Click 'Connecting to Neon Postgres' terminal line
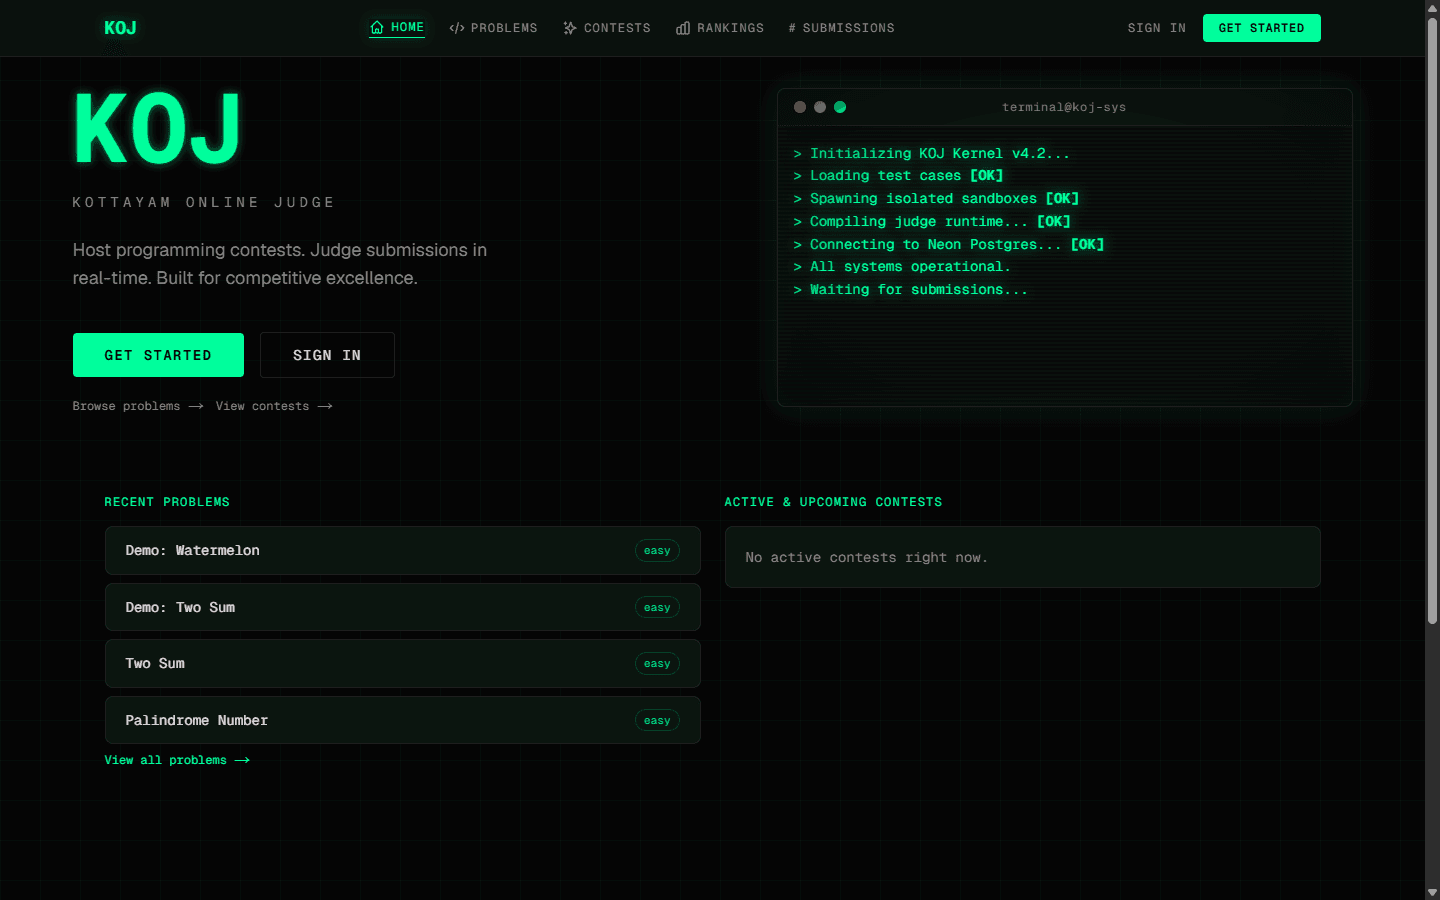Viewport: 1440px width, 900px height. (949, 244)
